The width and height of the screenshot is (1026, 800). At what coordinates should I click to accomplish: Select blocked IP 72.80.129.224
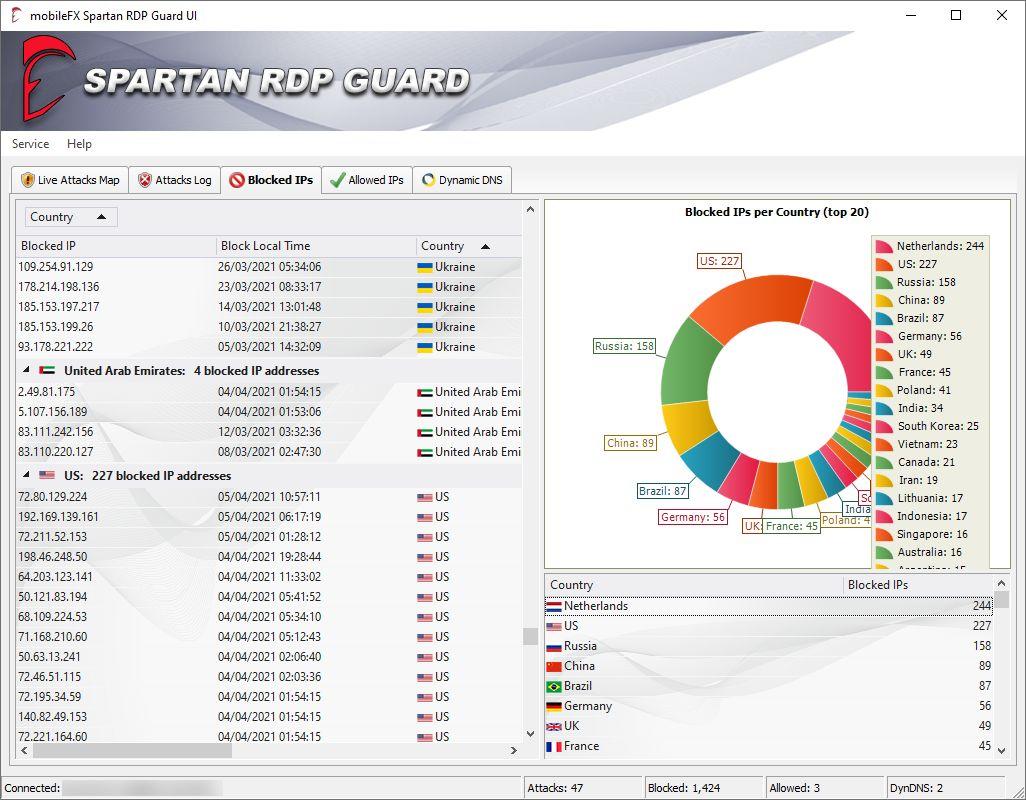(52, 497)
